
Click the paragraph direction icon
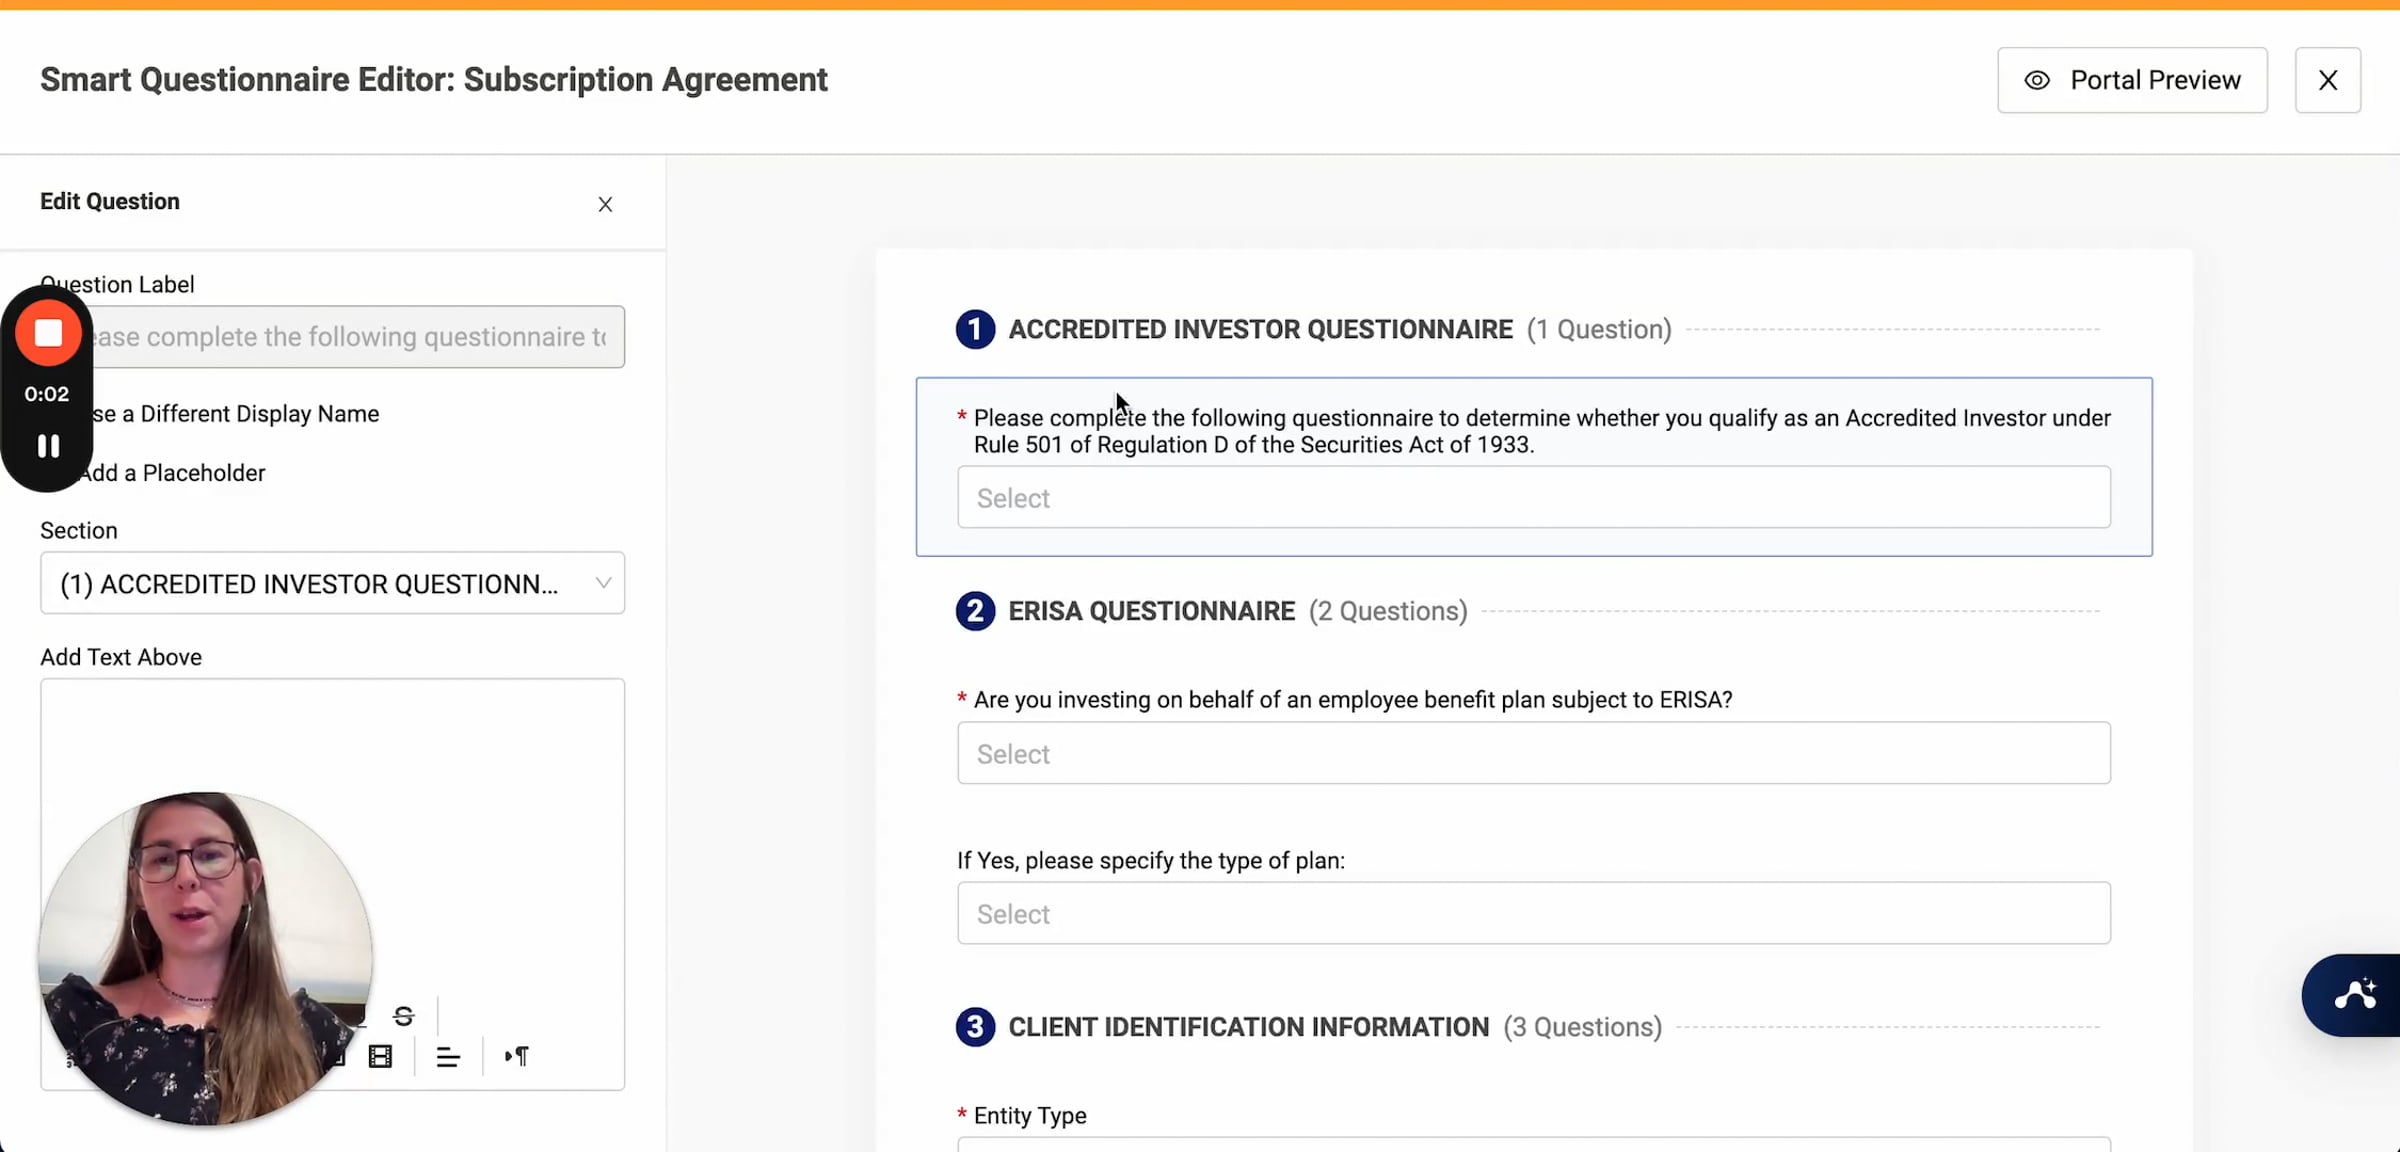point(516,1056)
